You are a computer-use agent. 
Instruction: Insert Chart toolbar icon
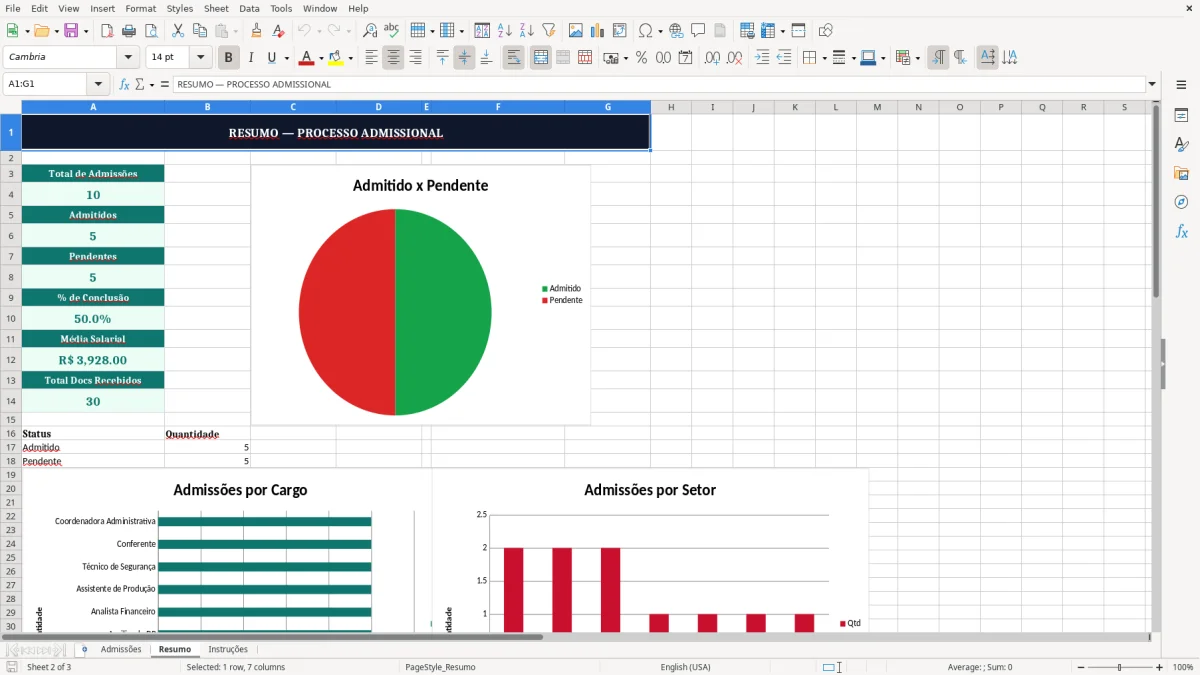[x=598, y=31]
